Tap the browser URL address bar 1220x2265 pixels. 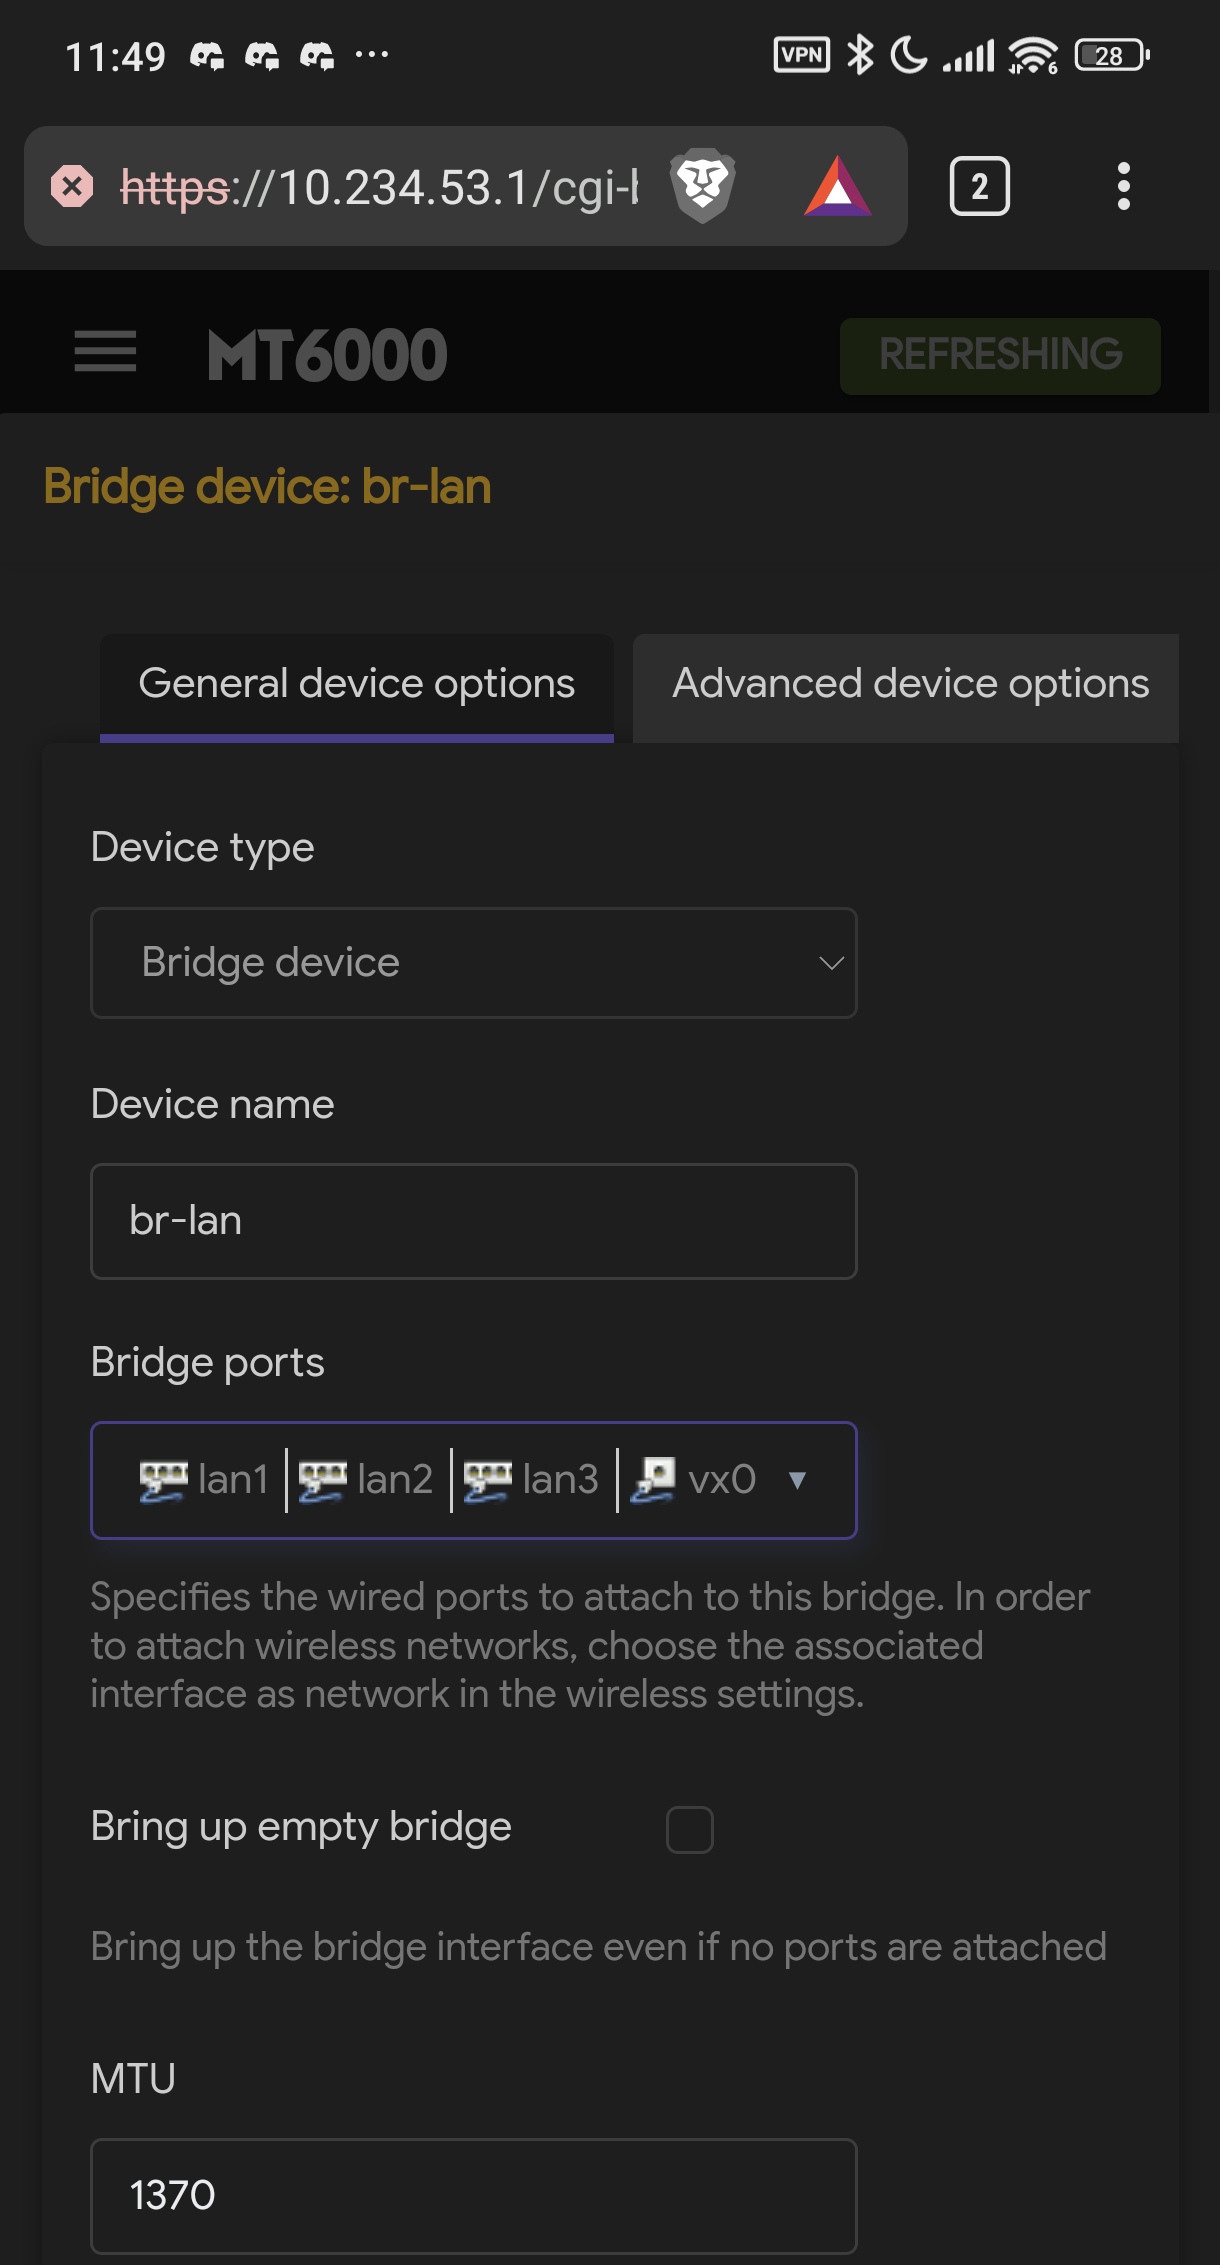[380, 187]
